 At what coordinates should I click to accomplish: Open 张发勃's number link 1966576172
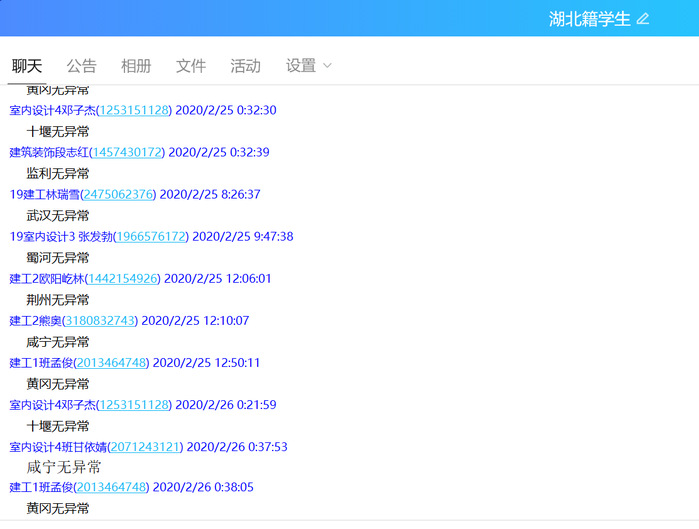[x=150, y=237]
